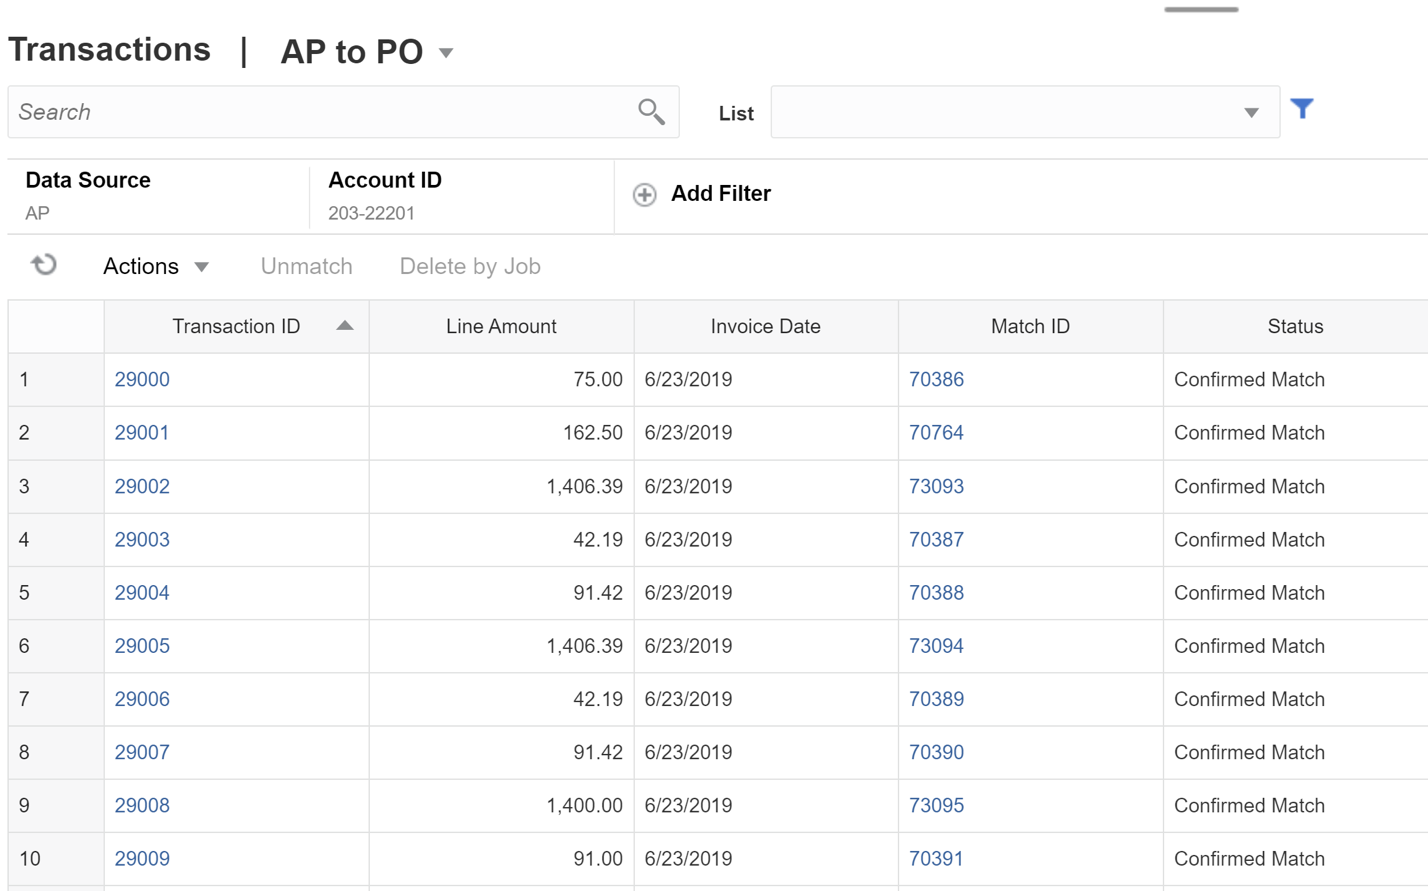Click inside the Search field
This screenshot has width=1428, height=891.
[300, 111]
